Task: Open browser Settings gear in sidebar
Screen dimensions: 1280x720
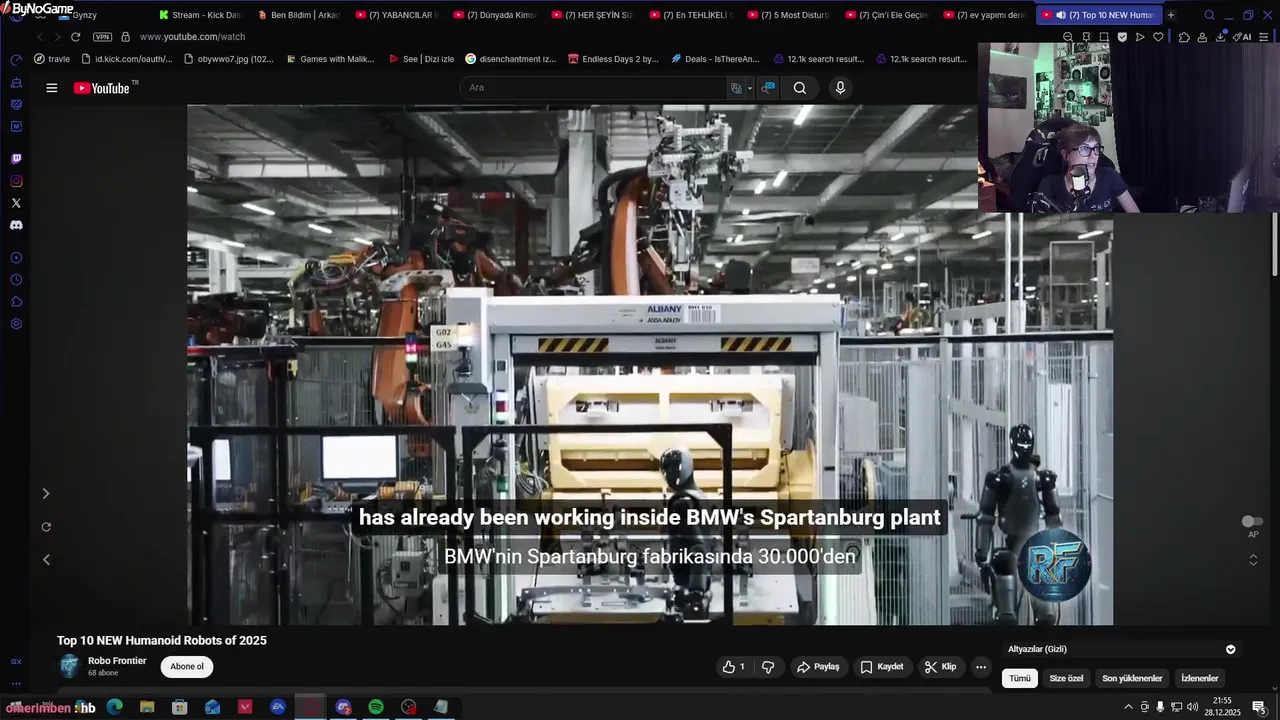Action: pos(16,324)
